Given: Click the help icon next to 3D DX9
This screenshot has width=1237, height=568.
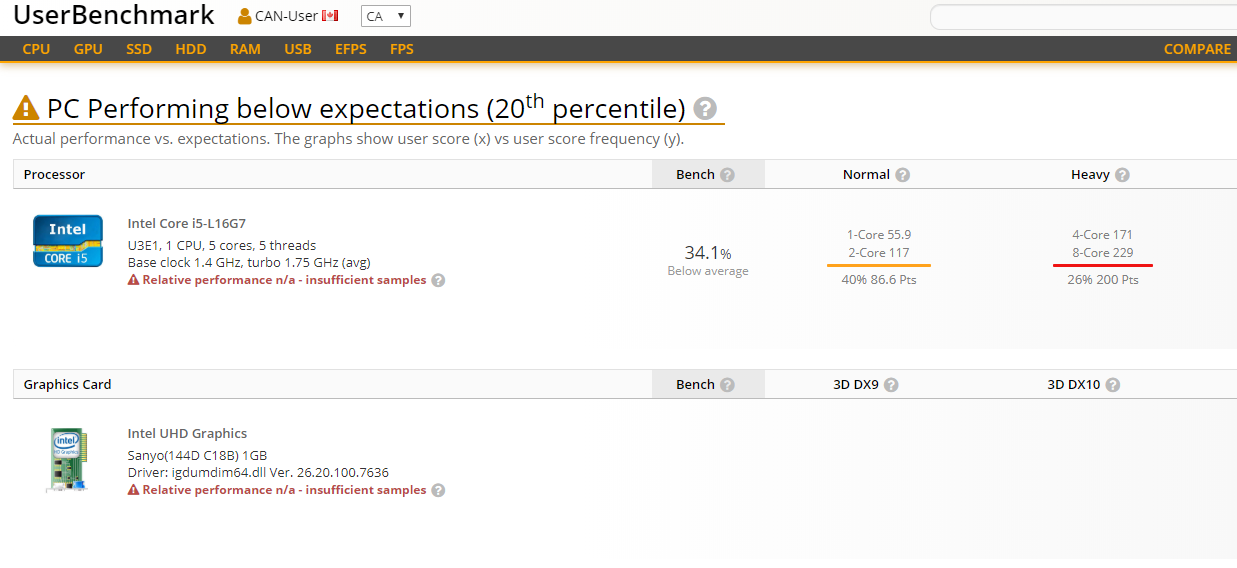Looking at the screenshot, I should [x=891, y=385].
